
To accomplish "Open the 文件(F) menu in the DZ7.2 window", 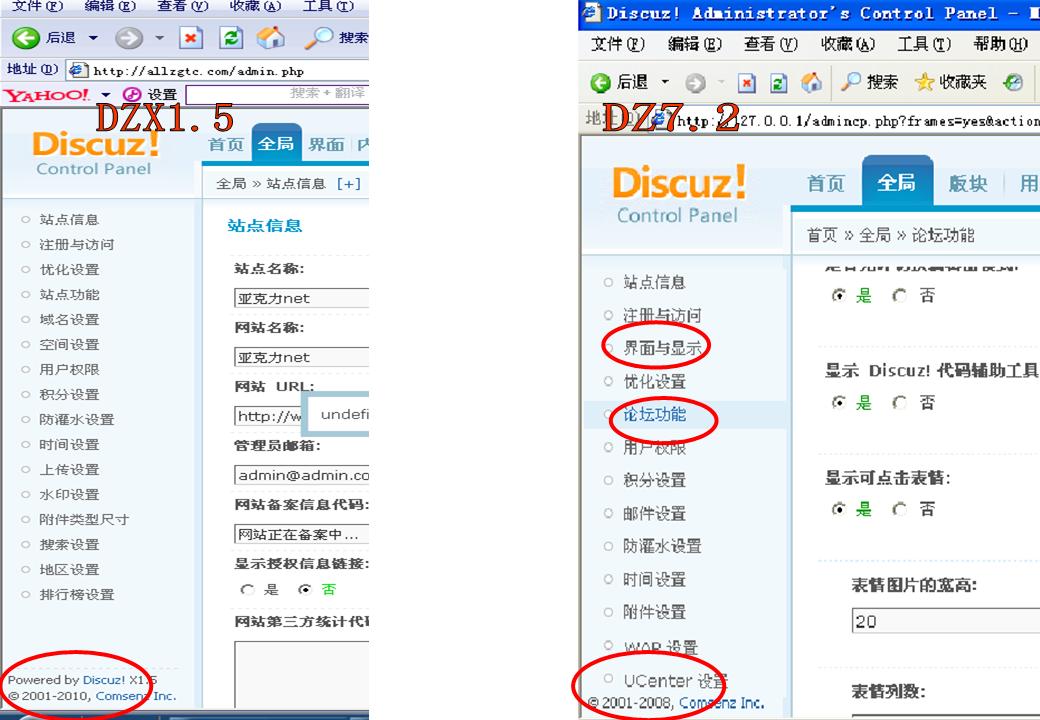I will (618, 44).
